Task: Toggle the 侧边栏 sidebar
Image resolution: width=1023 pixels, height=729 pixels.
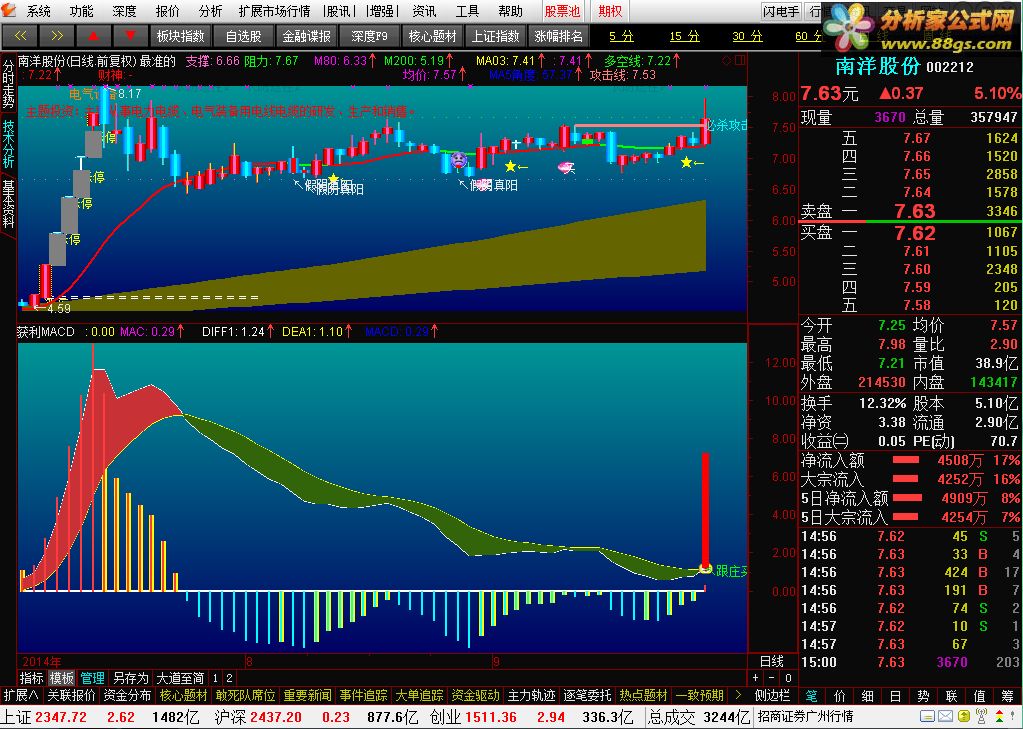Action: point(772,696)
